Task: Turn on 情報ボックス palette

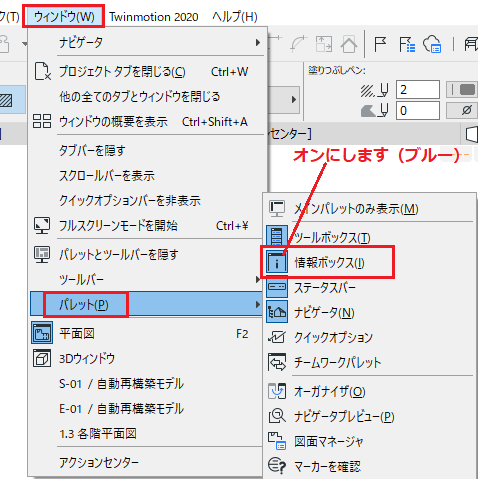Action: [x=329, y=263]
